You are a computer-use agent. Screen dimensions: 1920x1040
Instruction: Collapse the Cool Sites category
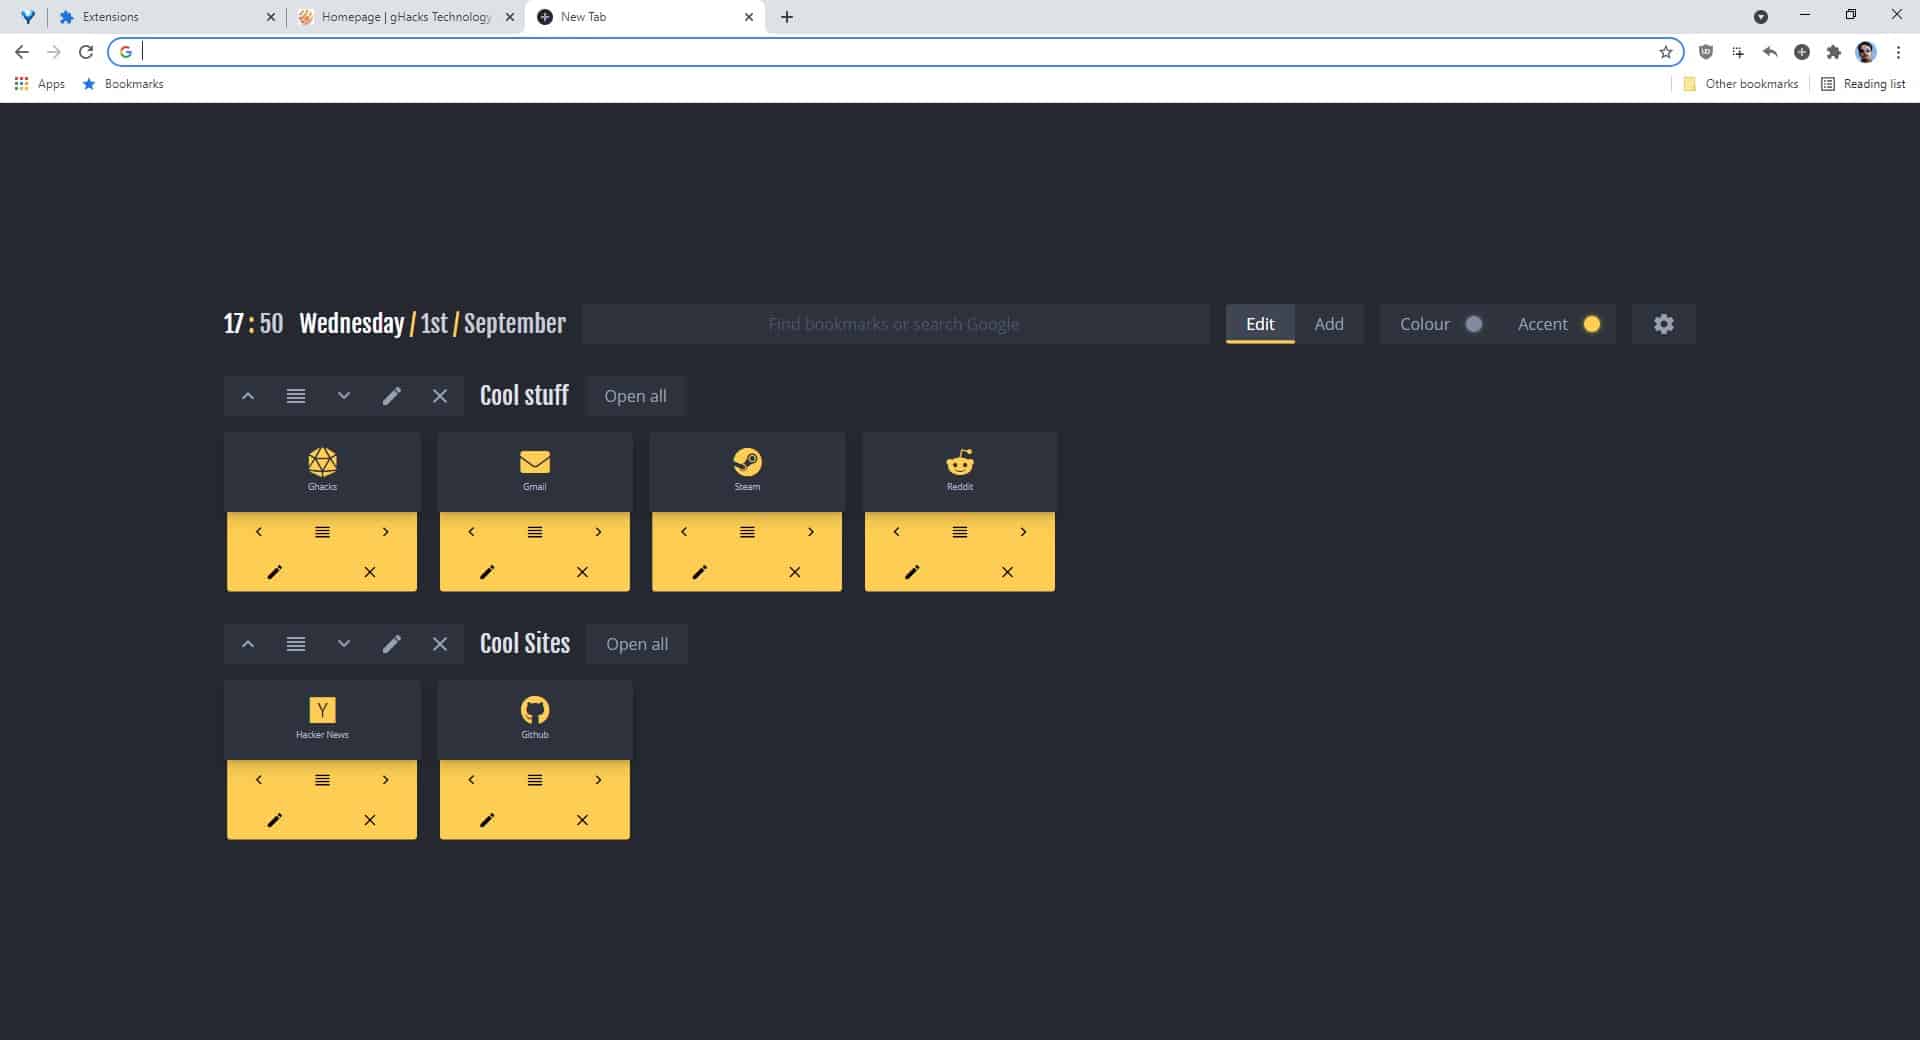coord(248,643)
